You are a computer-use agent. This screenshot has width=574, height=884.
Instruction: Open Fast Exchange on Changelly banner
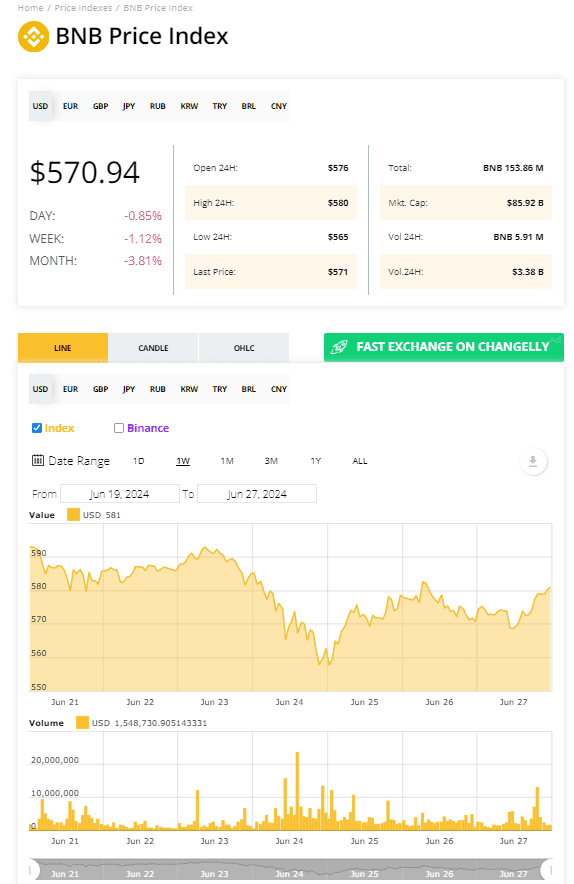click(444, 347)
